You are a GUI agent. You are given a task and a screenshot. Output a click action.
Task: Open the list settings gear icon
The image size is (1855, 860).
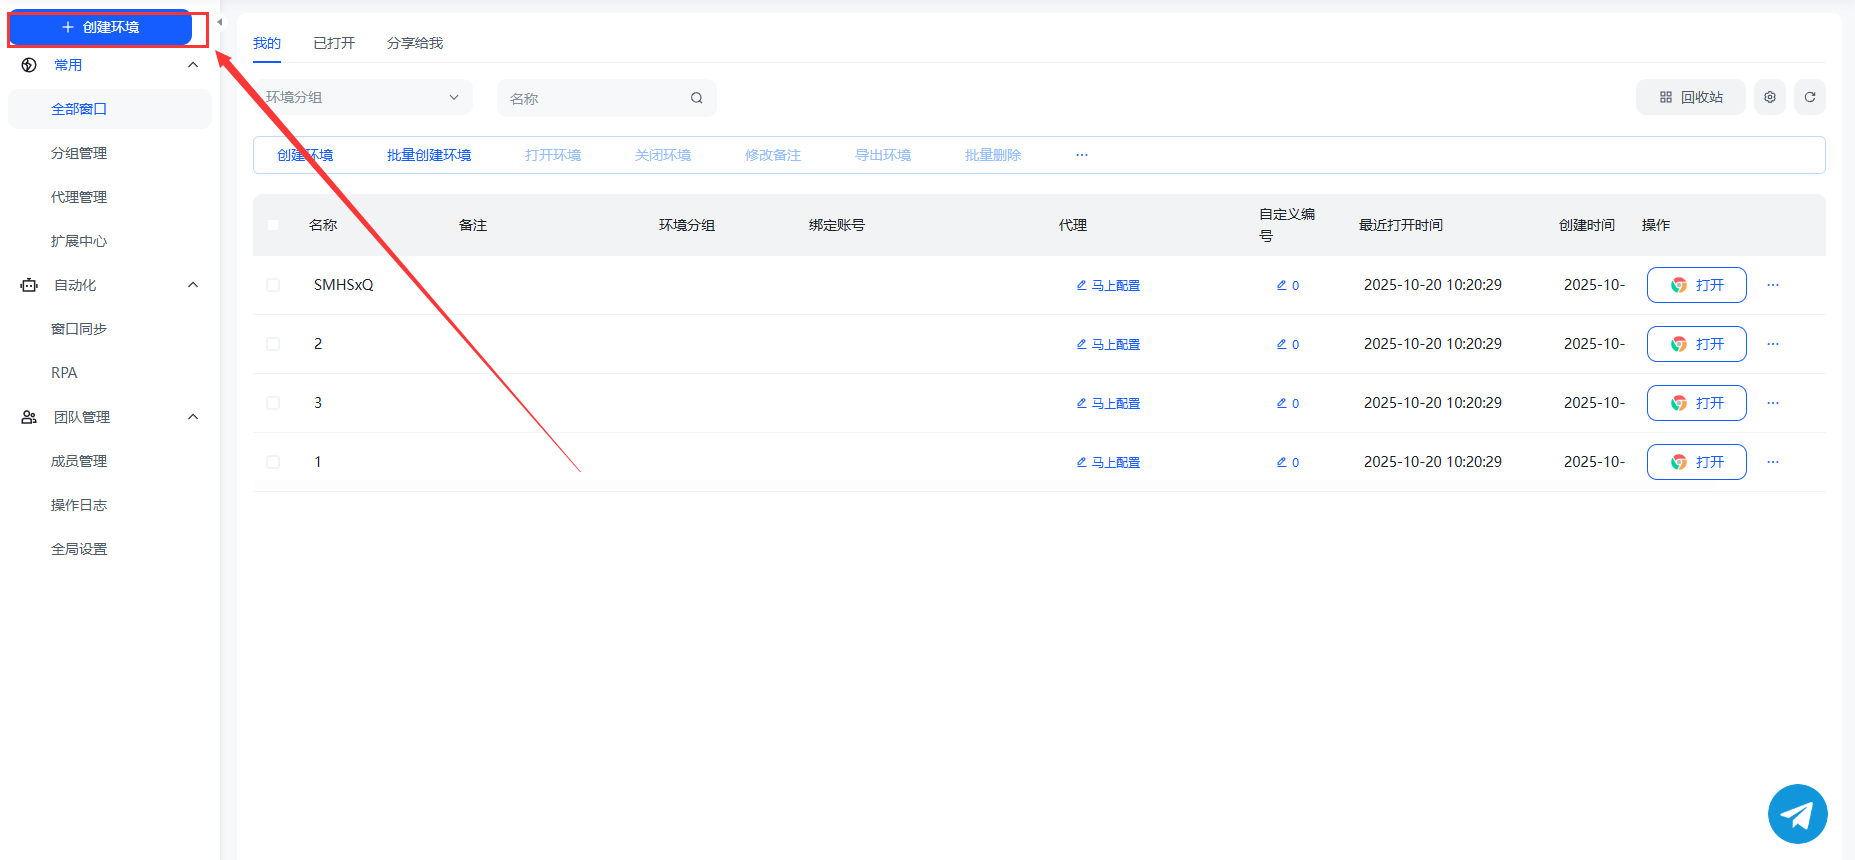click(1769, 97)
